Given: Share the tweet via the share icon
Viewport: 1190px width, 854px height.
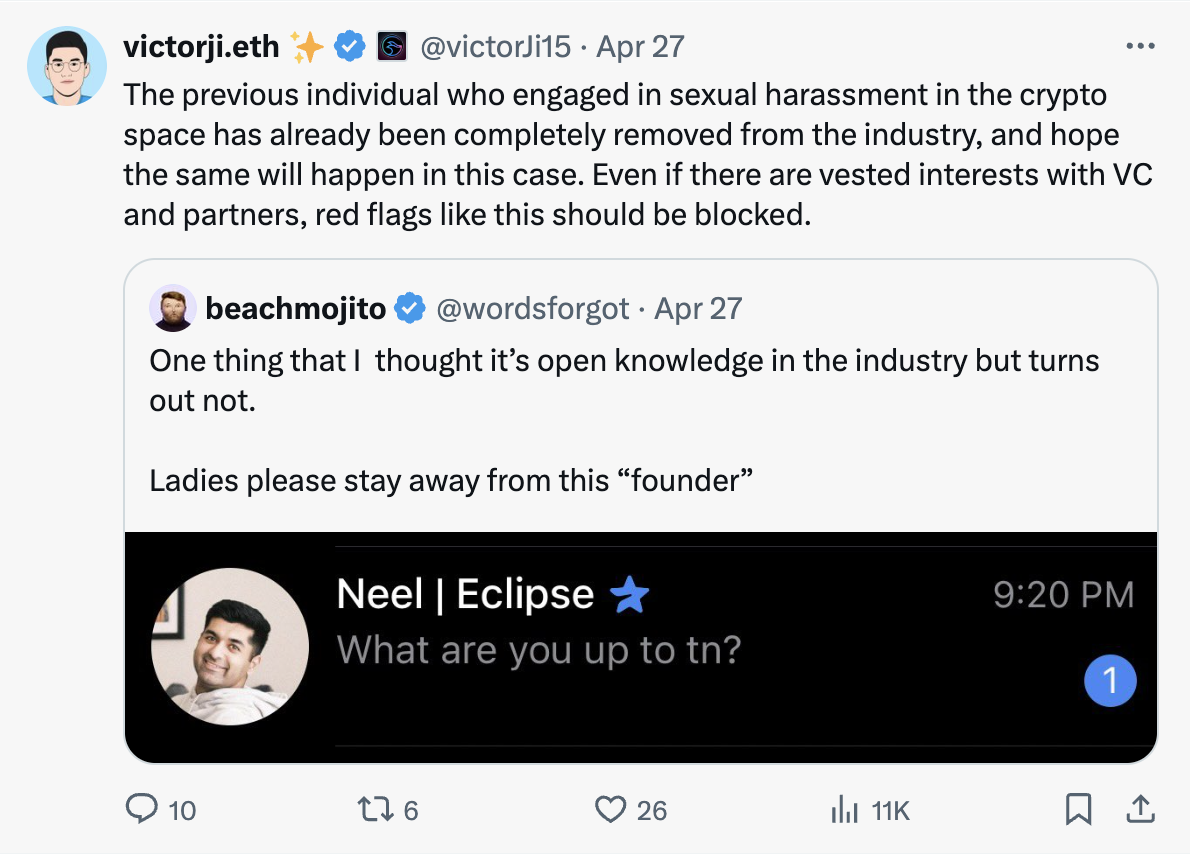Looking at the screenshot, I should point(1139,811).
